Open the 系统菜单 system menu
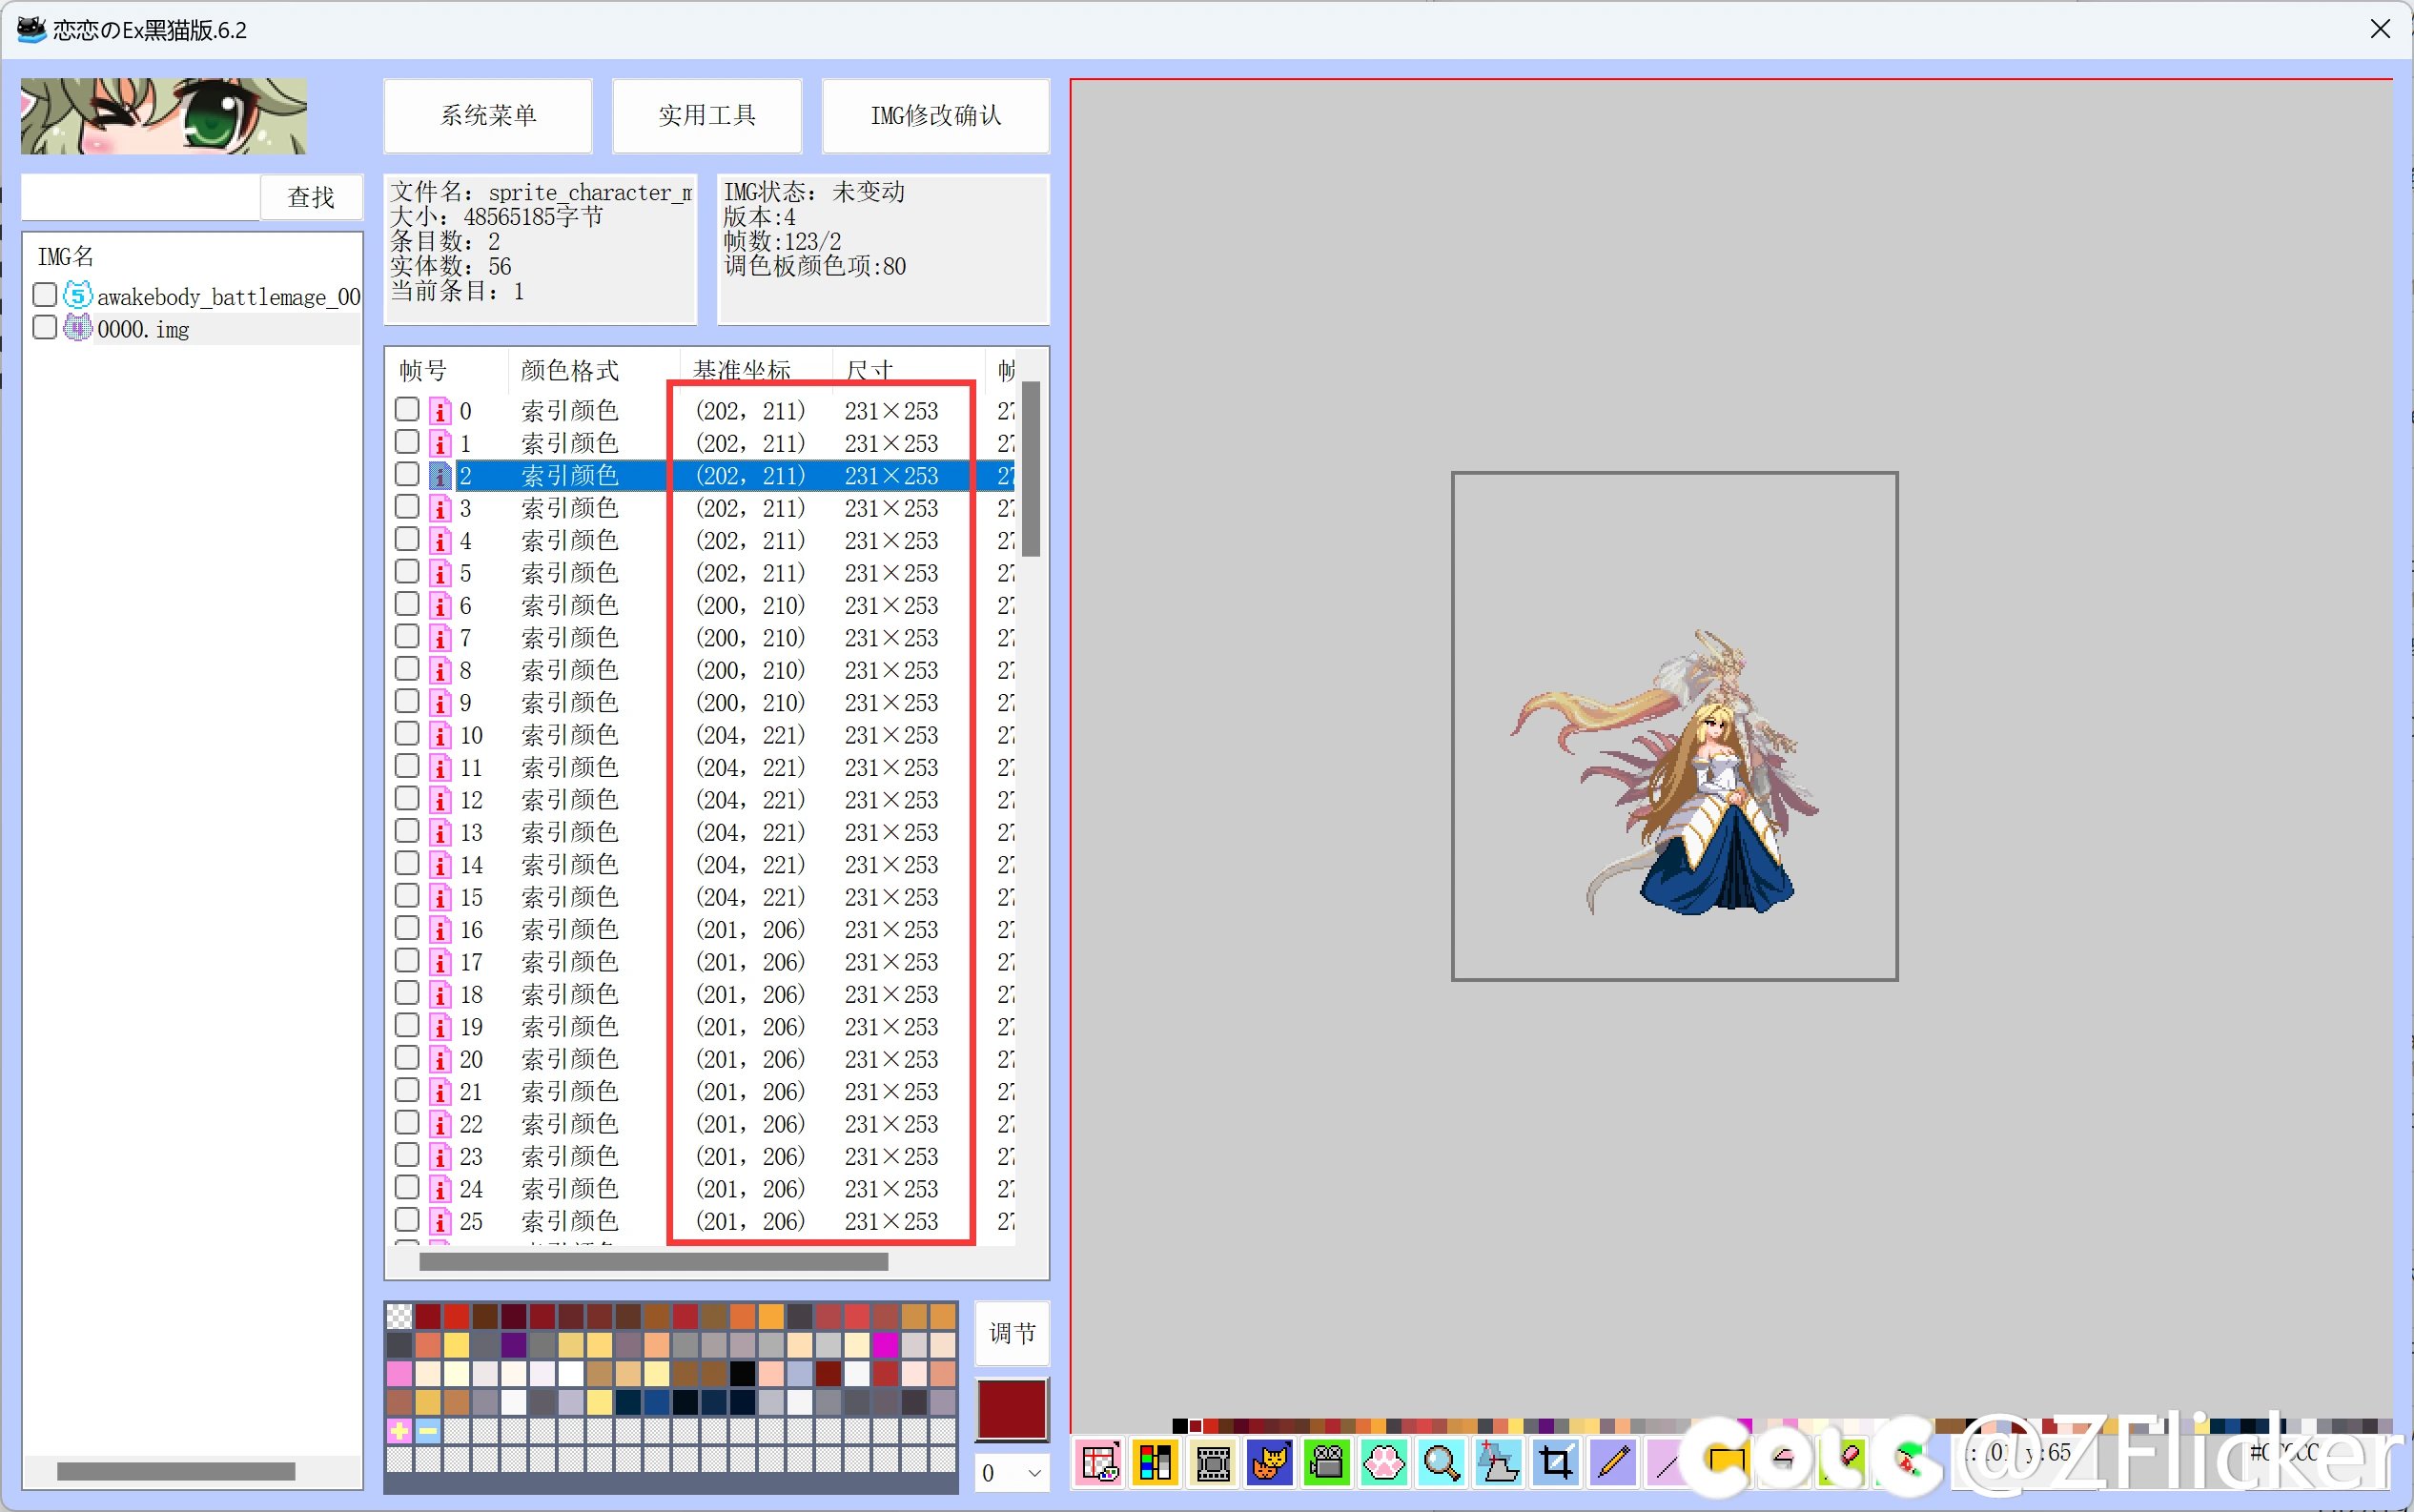Image resolution: width=2414 pixels, height=1512 pixels. (488, 116)
